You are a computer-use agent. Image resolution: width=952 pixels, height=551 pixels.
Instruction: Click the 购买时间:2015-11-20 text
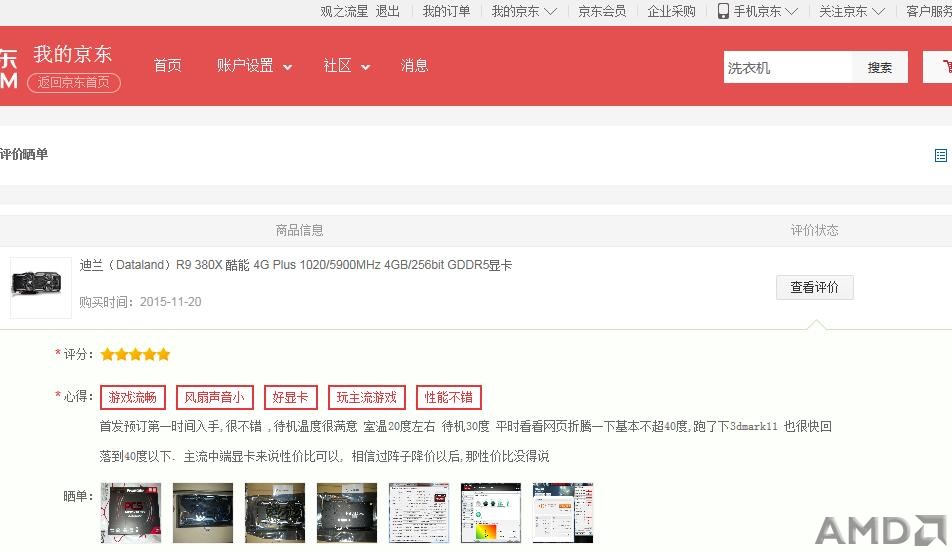(140, 302)
